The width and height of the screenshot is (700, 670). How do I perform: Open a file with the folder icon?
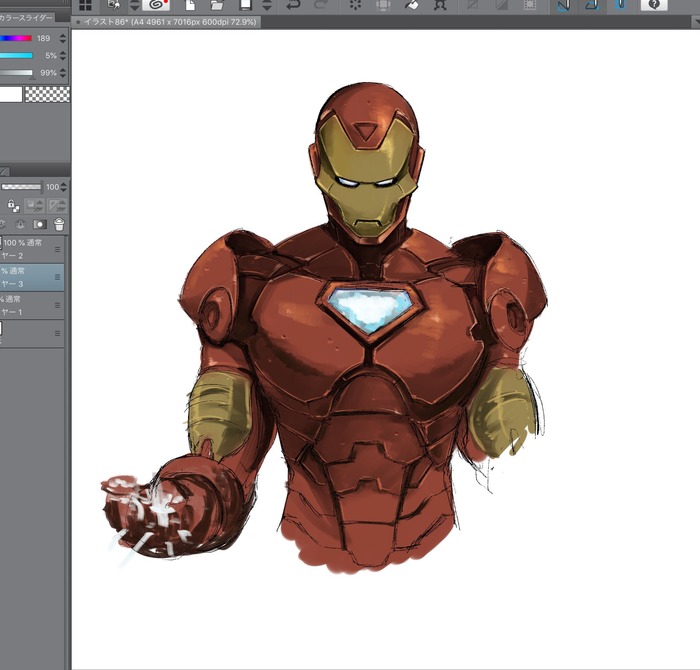[217, 5]
